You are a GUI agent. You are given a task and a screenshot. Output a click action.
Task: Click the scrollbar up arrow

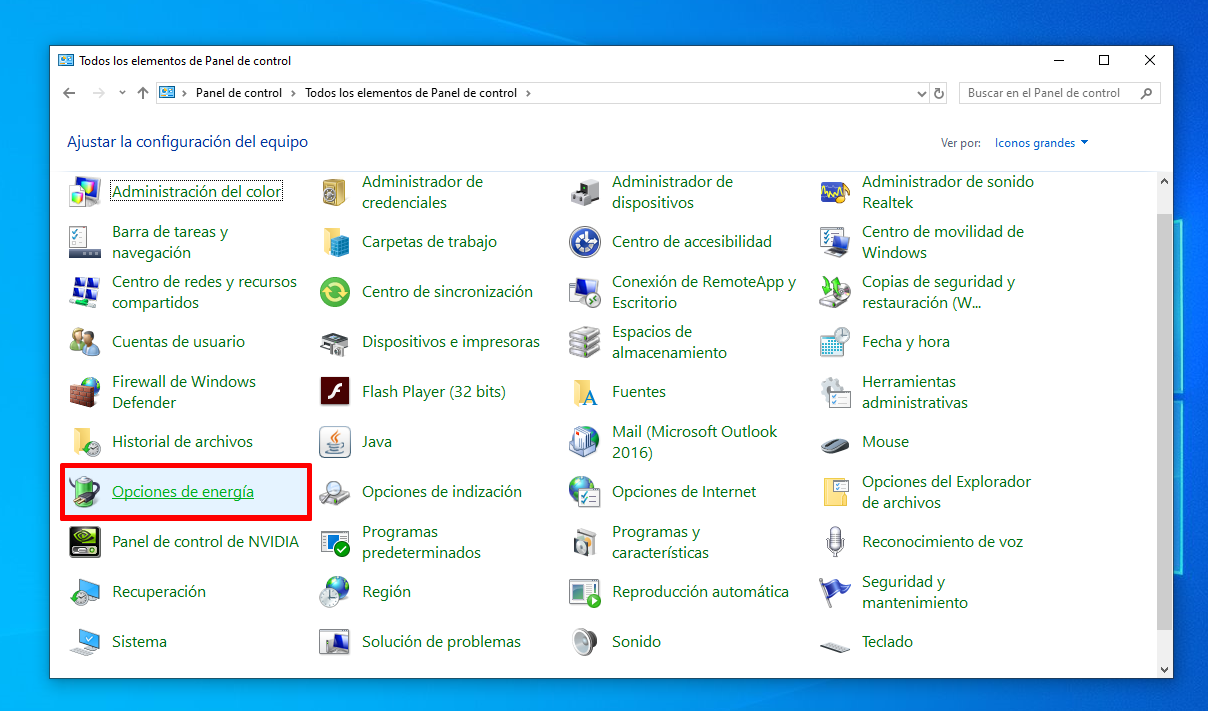coord(1164,181)
